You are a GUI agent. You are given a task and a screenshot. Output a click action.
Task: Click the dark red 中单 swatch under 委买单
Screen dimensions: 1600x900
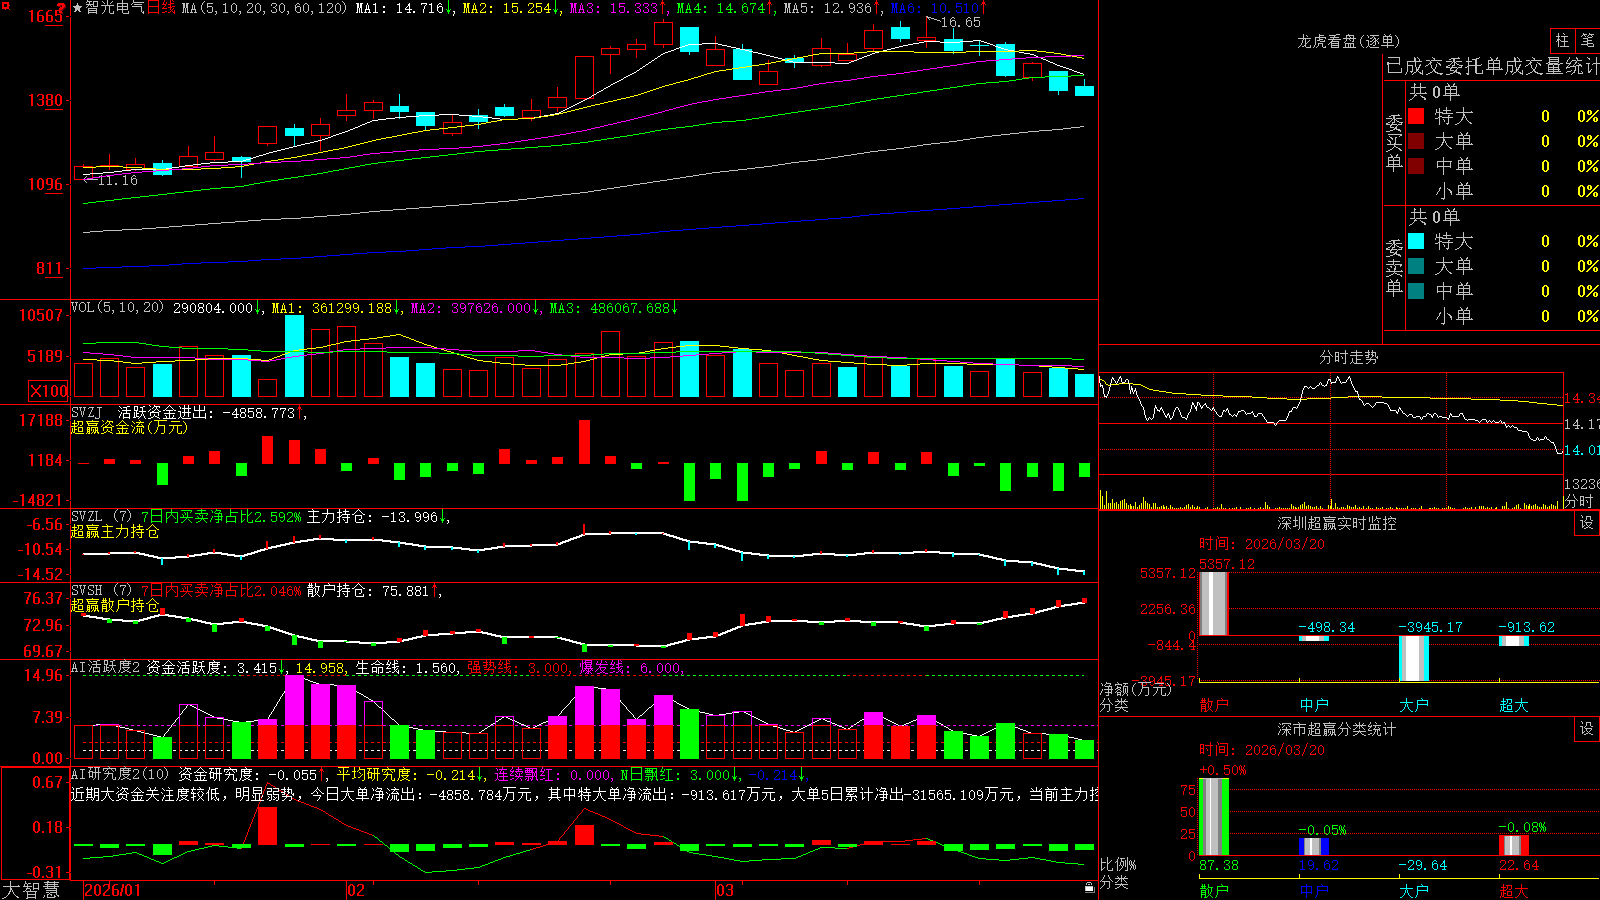1416,166
